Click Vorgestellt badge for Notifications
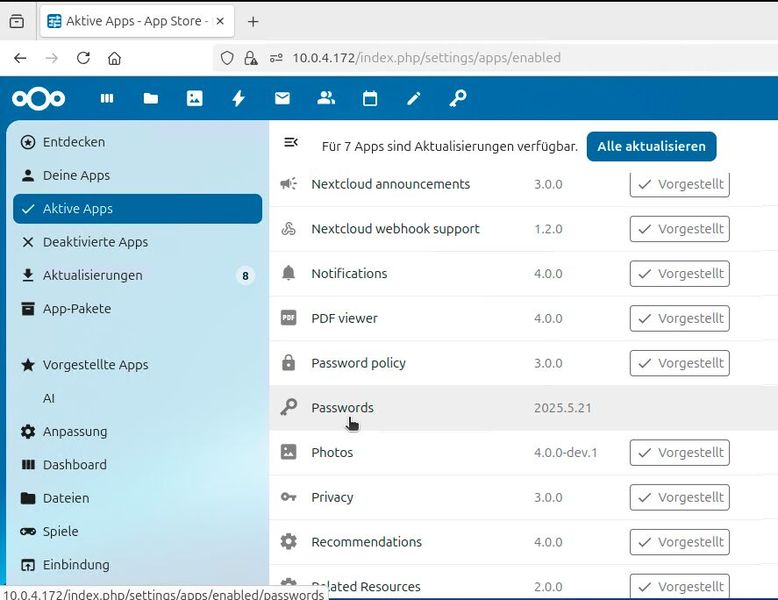The image size is (778, 600). pyautogui.click(x=680, y=273)
